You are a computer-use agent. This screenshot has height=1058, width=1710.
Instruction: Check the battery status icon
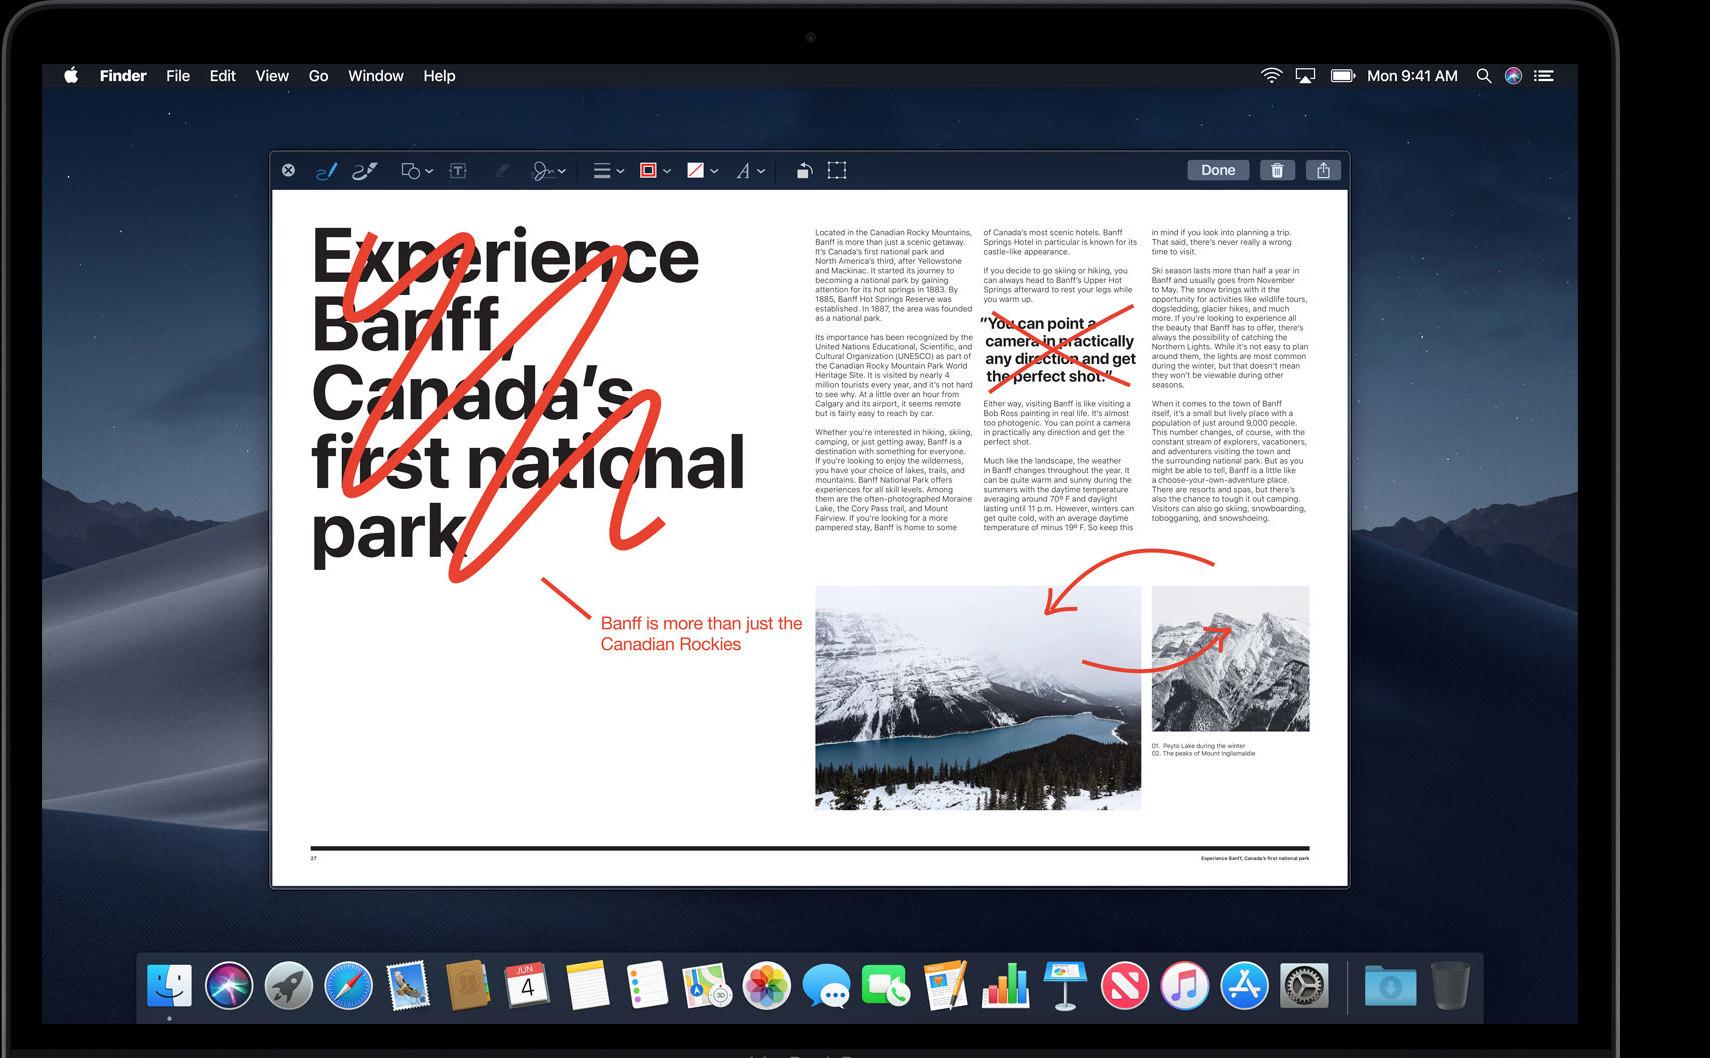(x=1342, y=76)
